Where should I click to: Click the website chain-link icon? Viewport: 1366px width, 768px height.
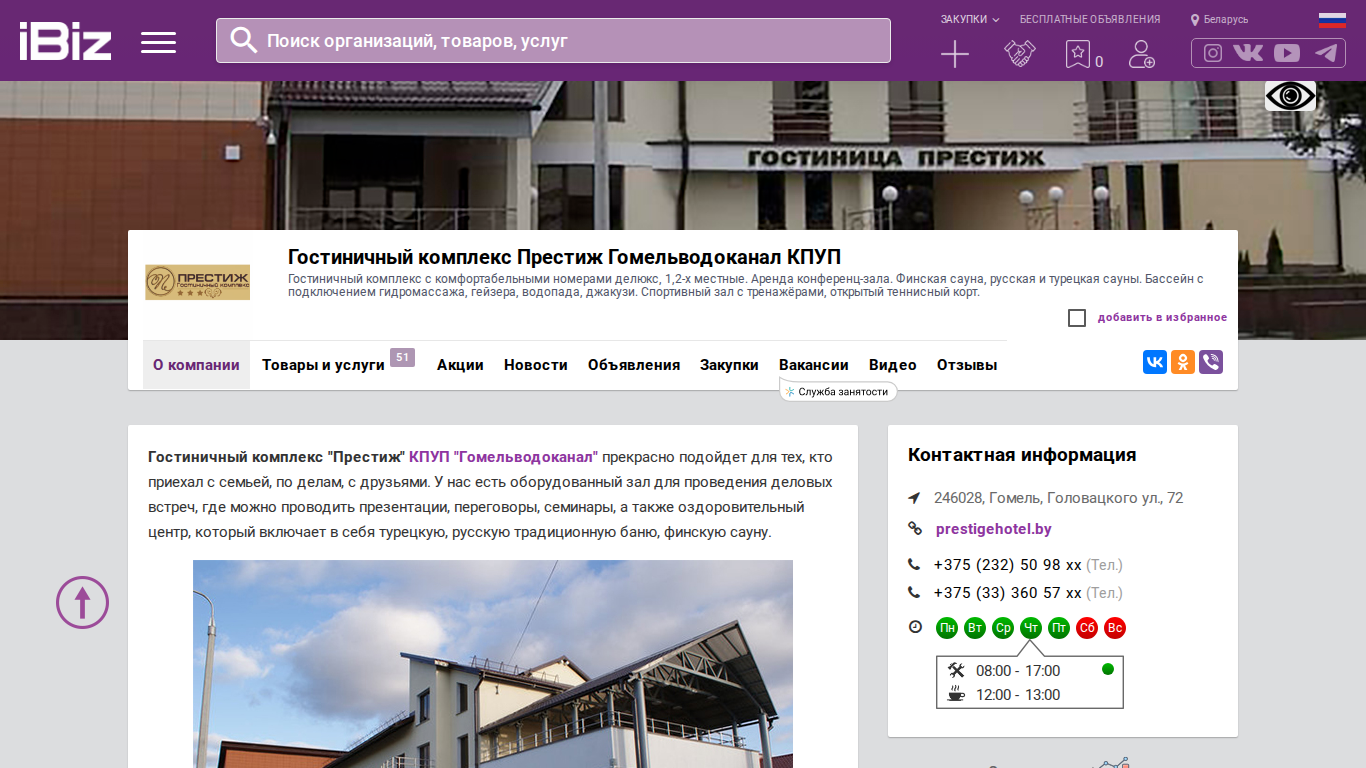(914, 529)
